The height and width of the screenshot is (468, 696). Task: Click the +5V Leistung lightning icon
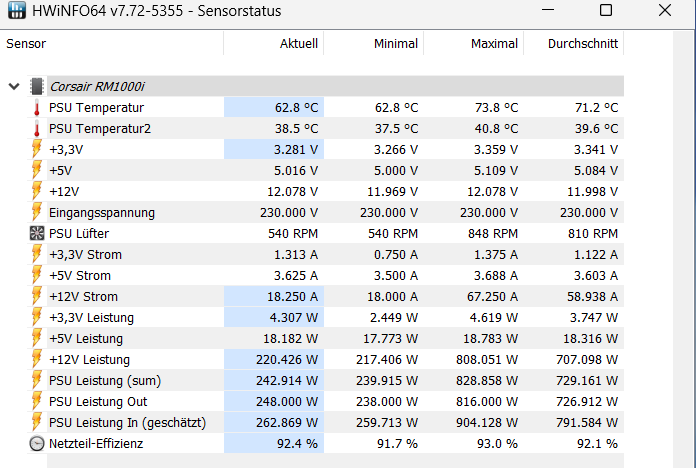37,338
